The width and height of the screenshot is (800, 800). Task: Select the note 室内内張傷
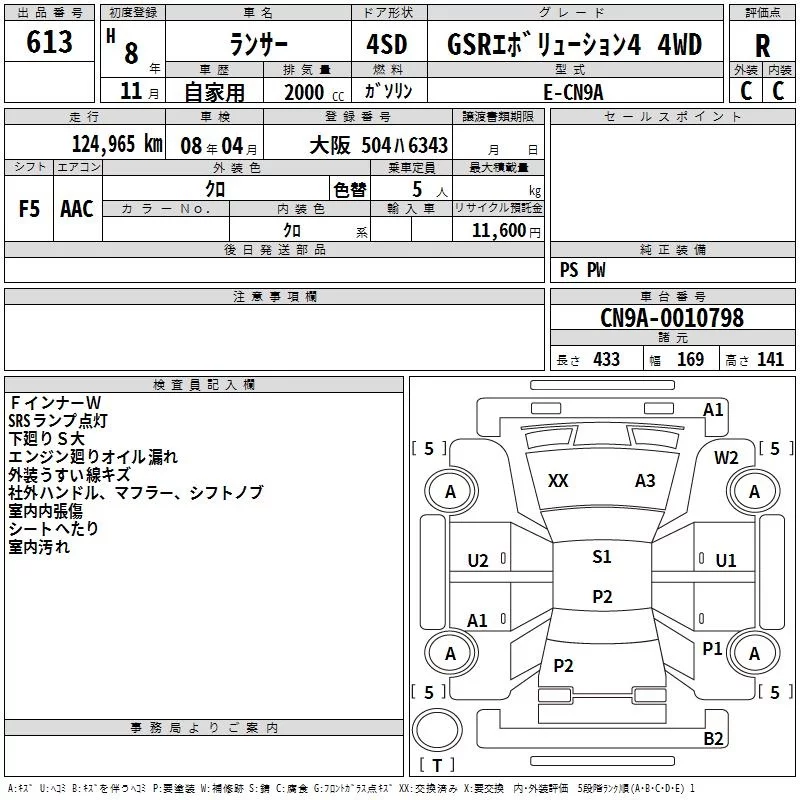45,511
